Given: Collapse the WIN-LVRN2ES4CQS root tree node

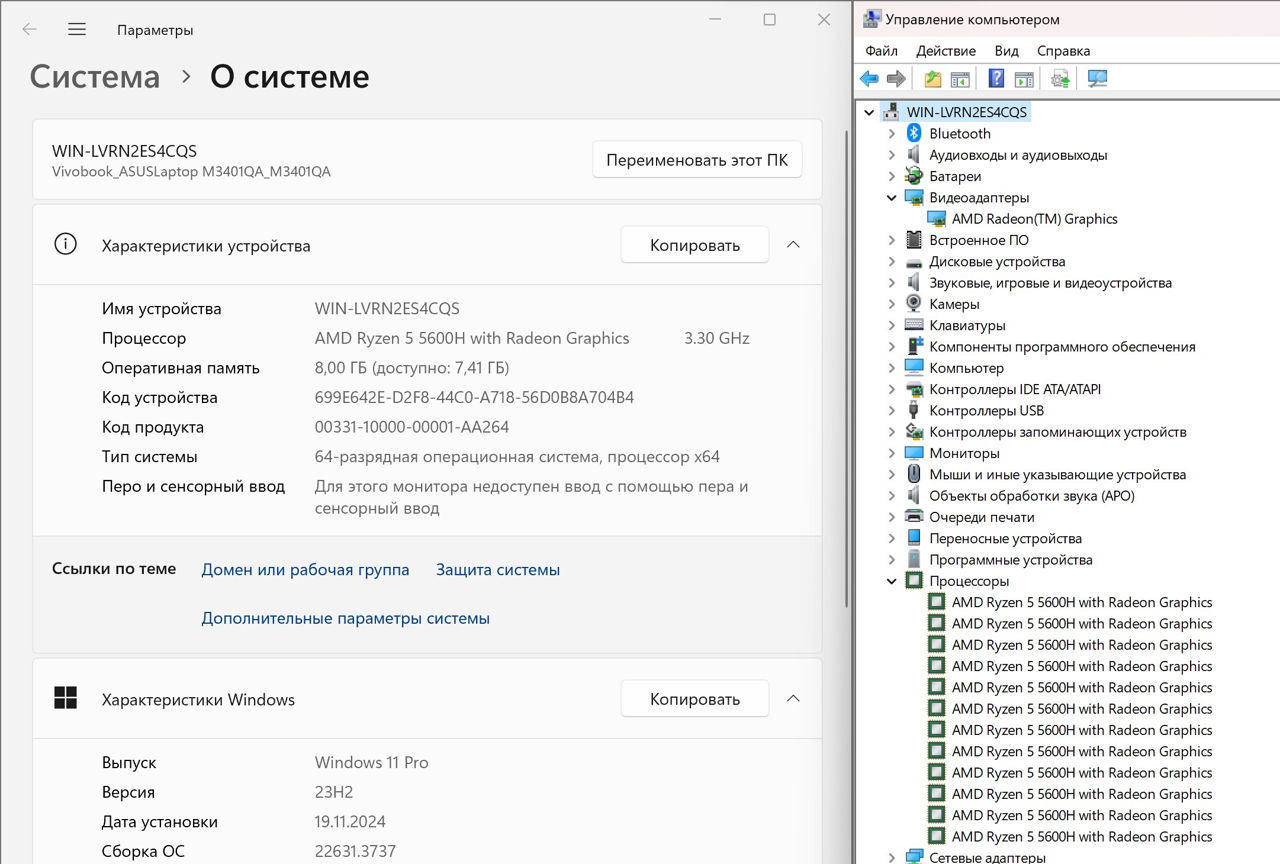Looking at the screenshot, I should point(869,112).
